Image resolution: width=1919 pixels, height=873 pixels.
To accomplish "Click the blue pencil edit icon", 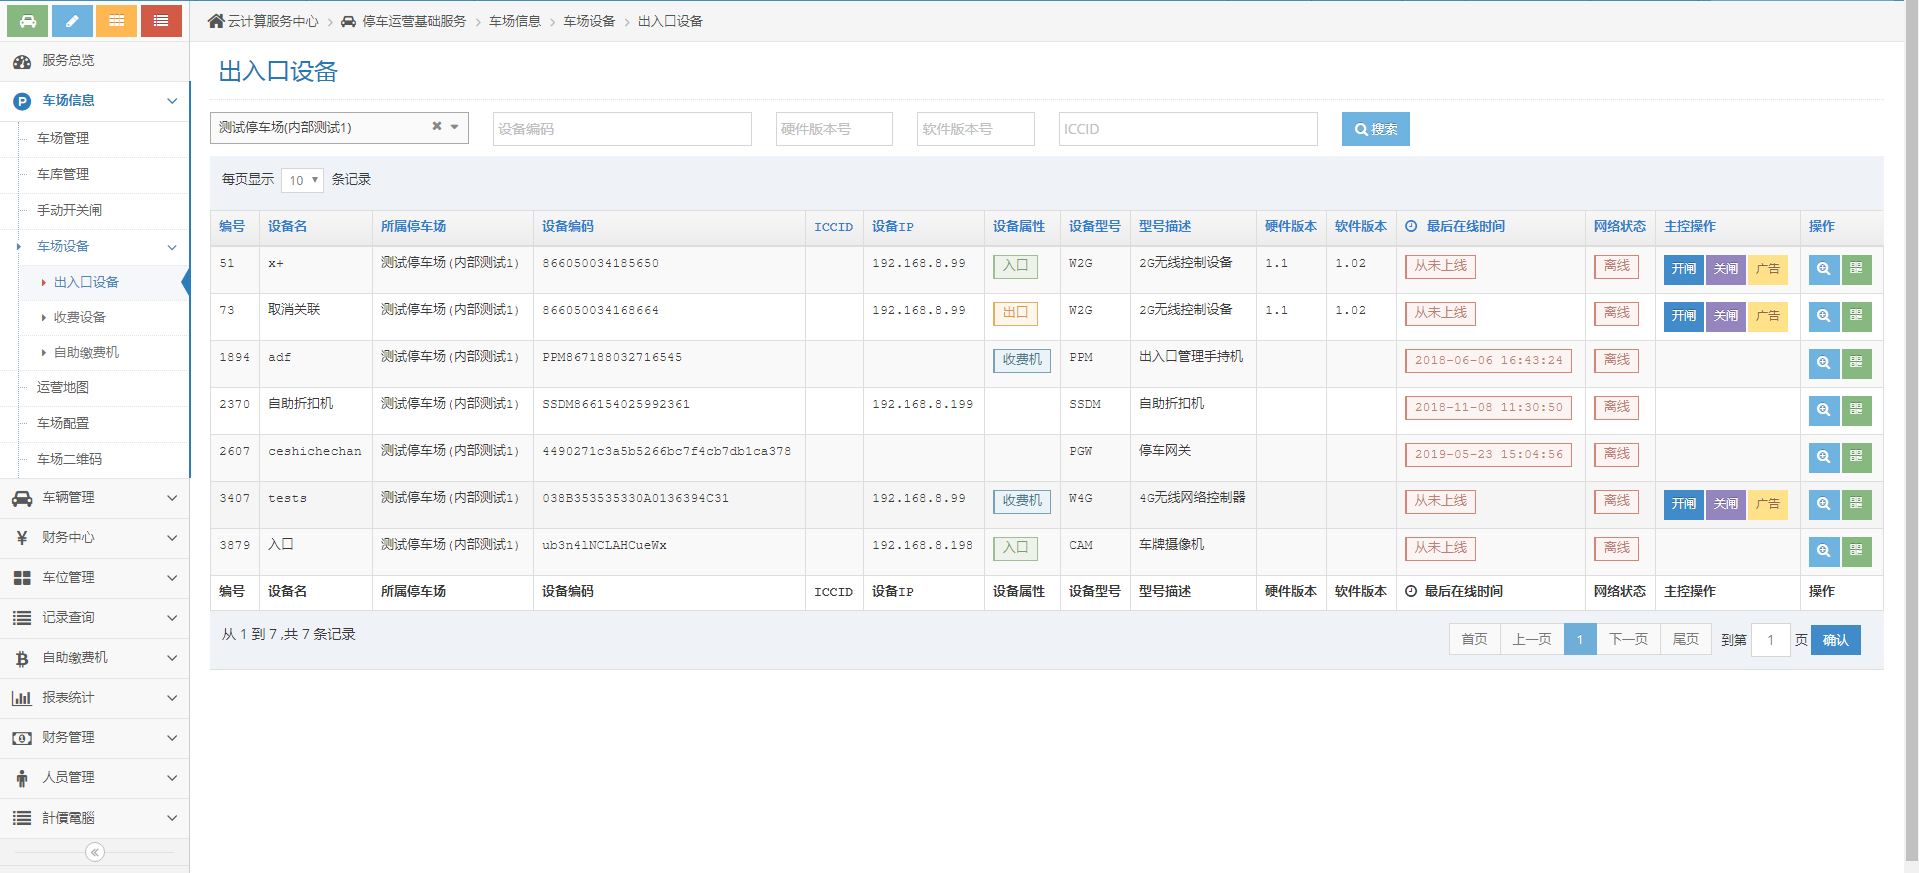I will [x=72, y=21].
